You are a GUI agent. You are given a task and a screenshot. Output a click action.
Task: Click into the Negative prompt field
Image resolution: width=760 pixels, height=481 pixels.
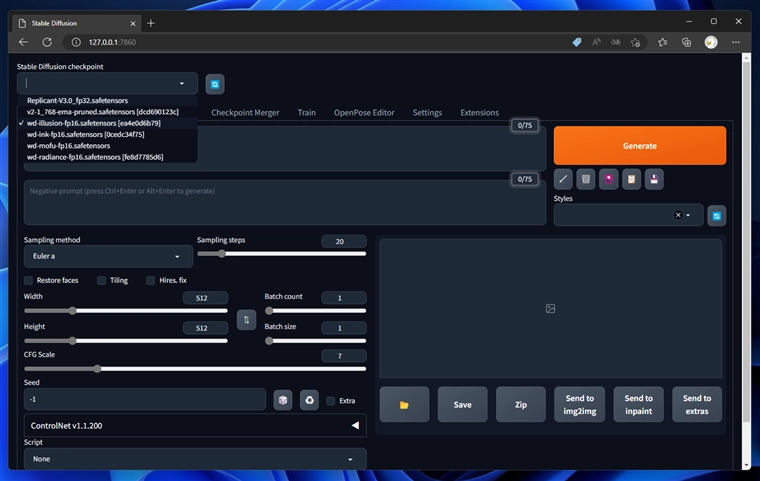point(285,203)
